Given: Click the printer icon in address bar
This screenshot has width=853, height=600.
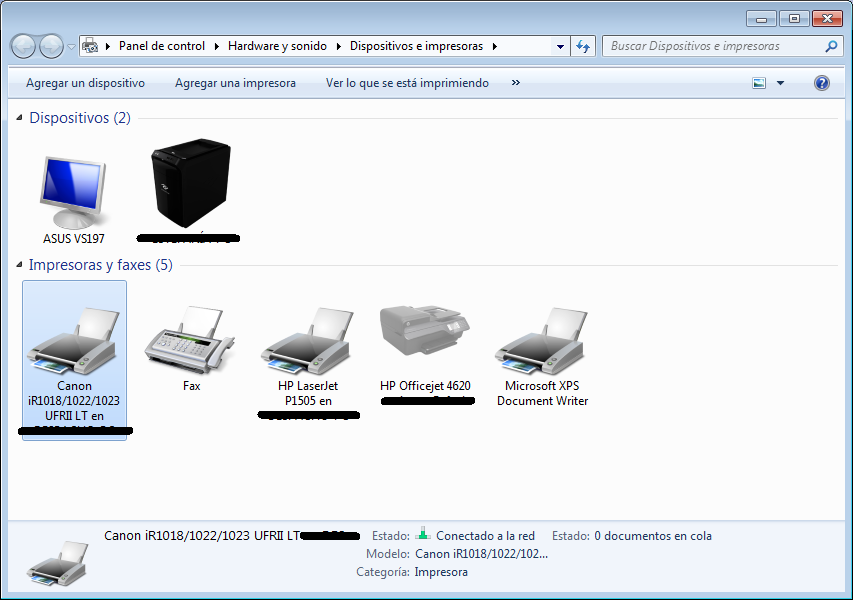Looking at the screenshot, I should point(90,46).
